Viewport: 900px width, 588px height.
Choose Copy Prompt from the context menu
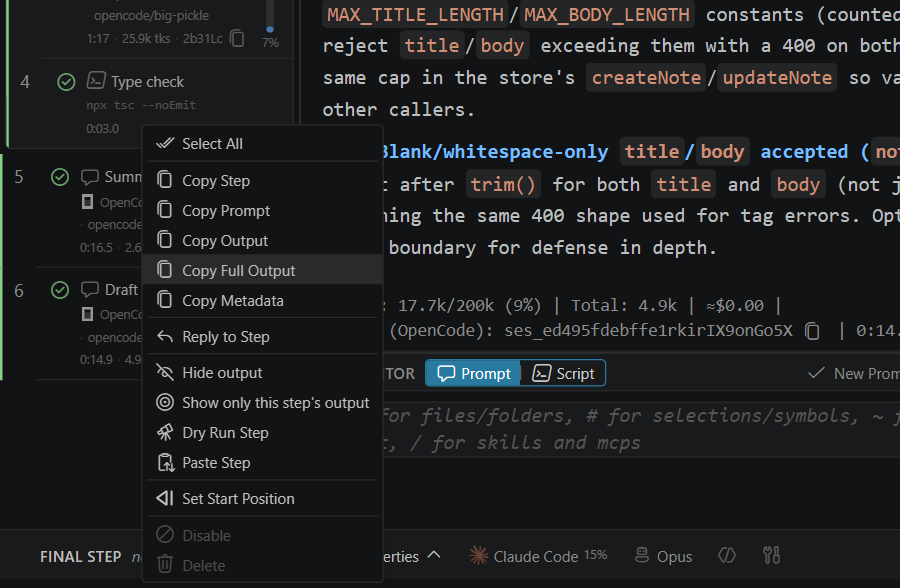tap(263, 211)
